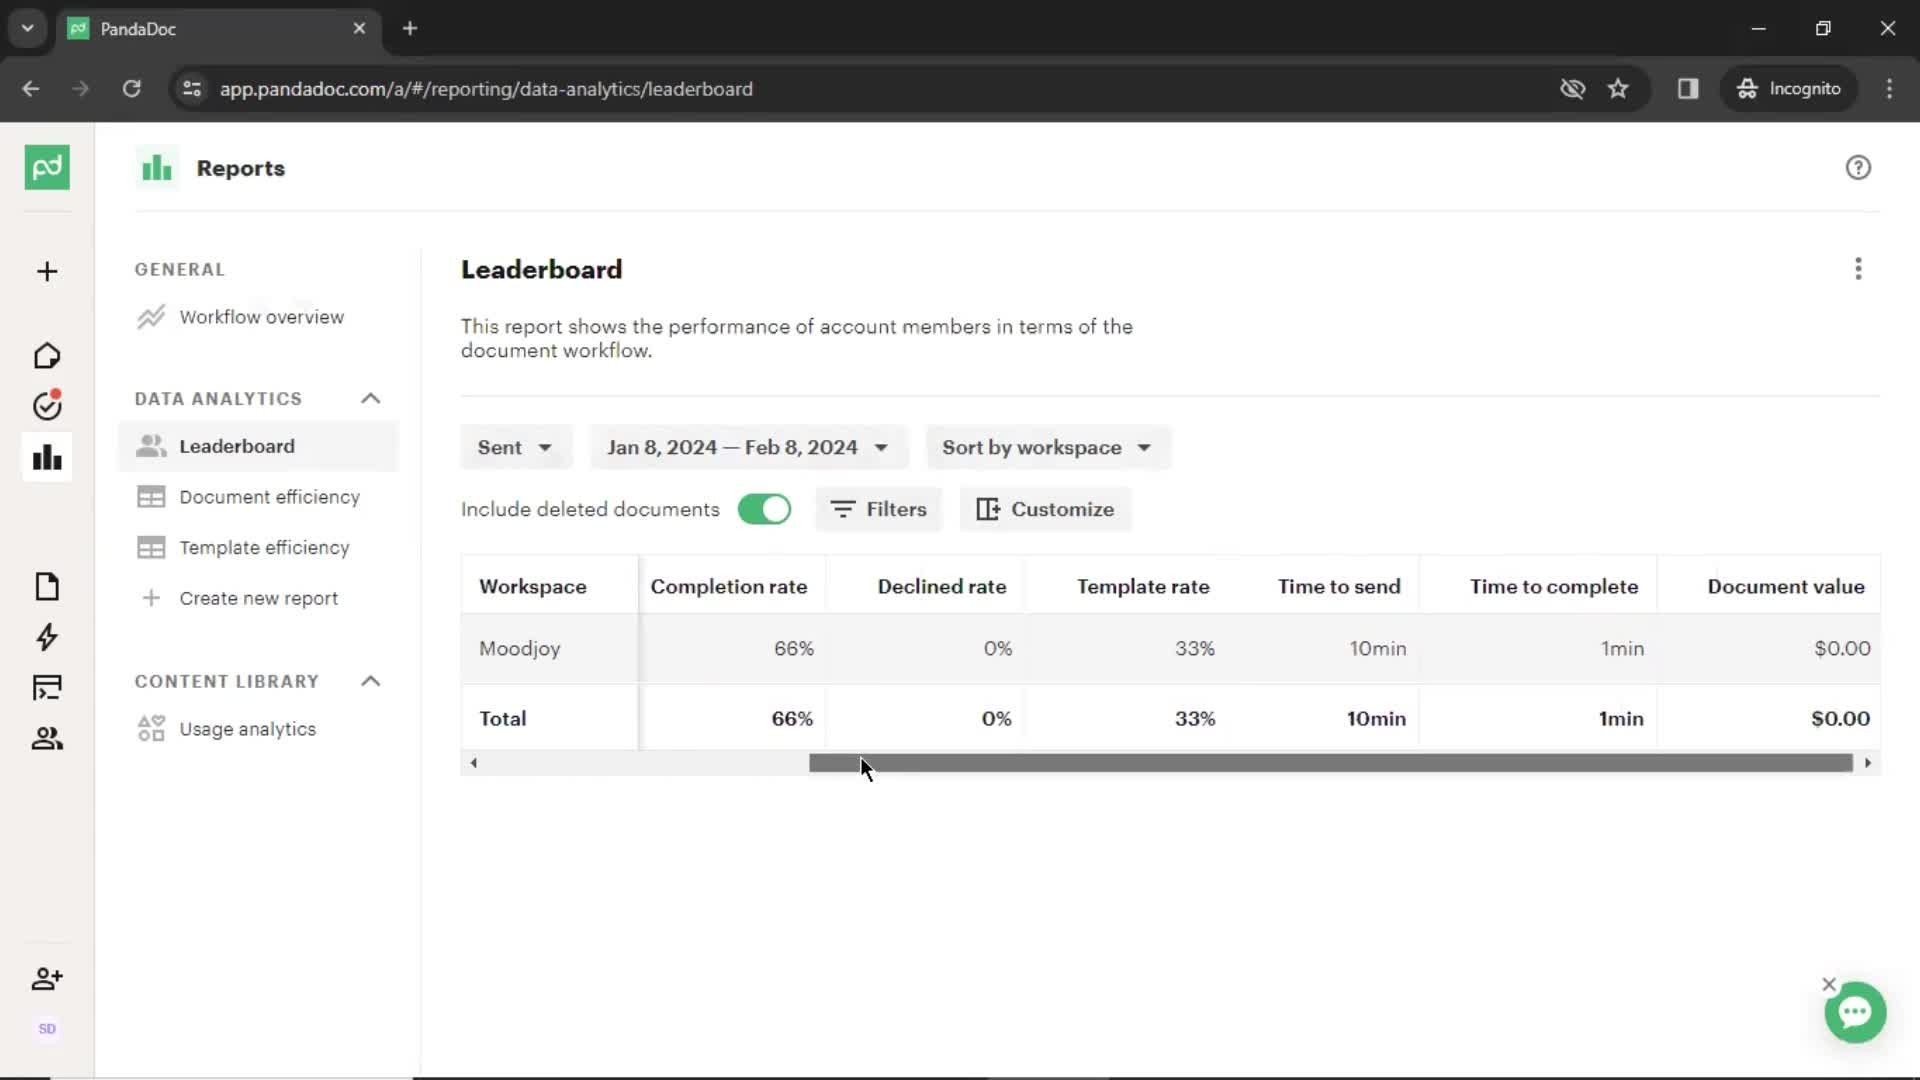Click the browser address bar URL
Image resolution: width=1920 pixels, height=1080 pixels.
(x=486, y=89)
